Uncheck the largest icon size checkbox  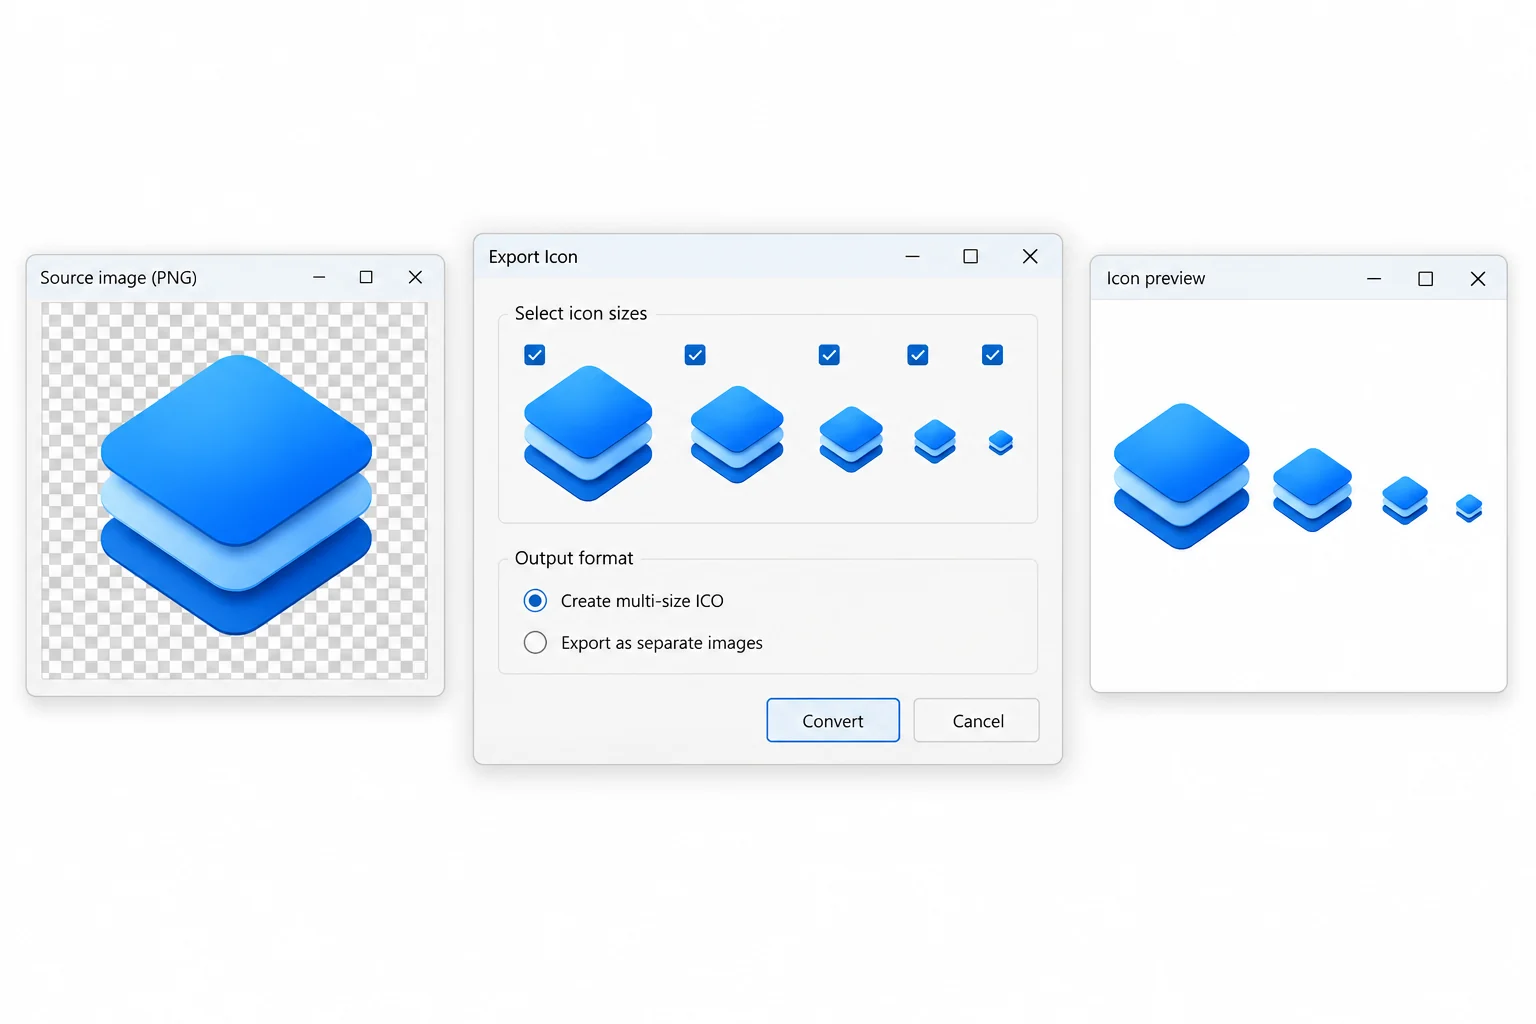[x=535, y=355]
